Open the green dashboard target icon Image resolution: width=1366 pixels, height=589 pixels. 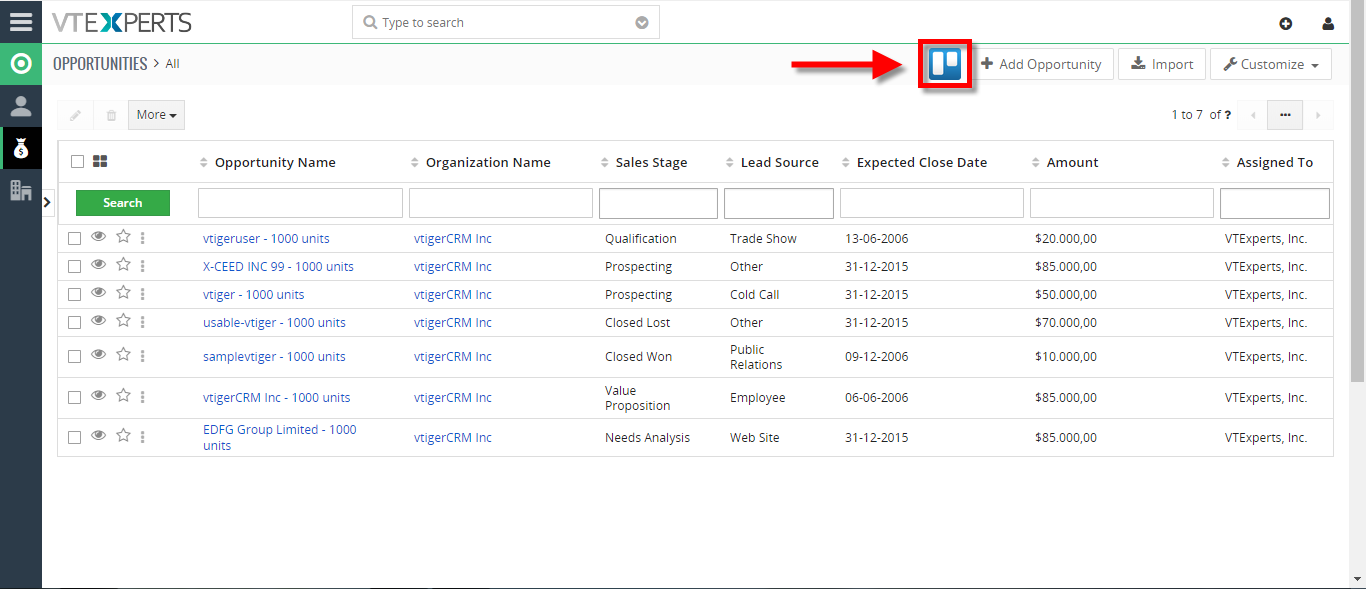pos(21,64)
